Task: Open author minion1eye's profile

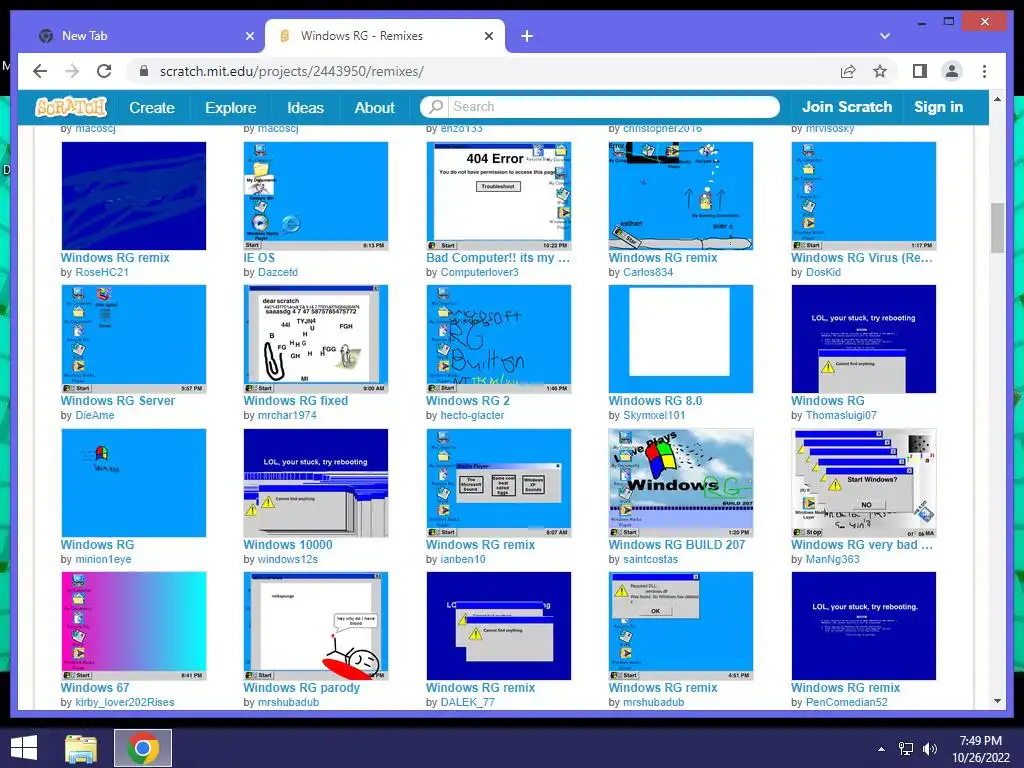Action: pos(103,560)
